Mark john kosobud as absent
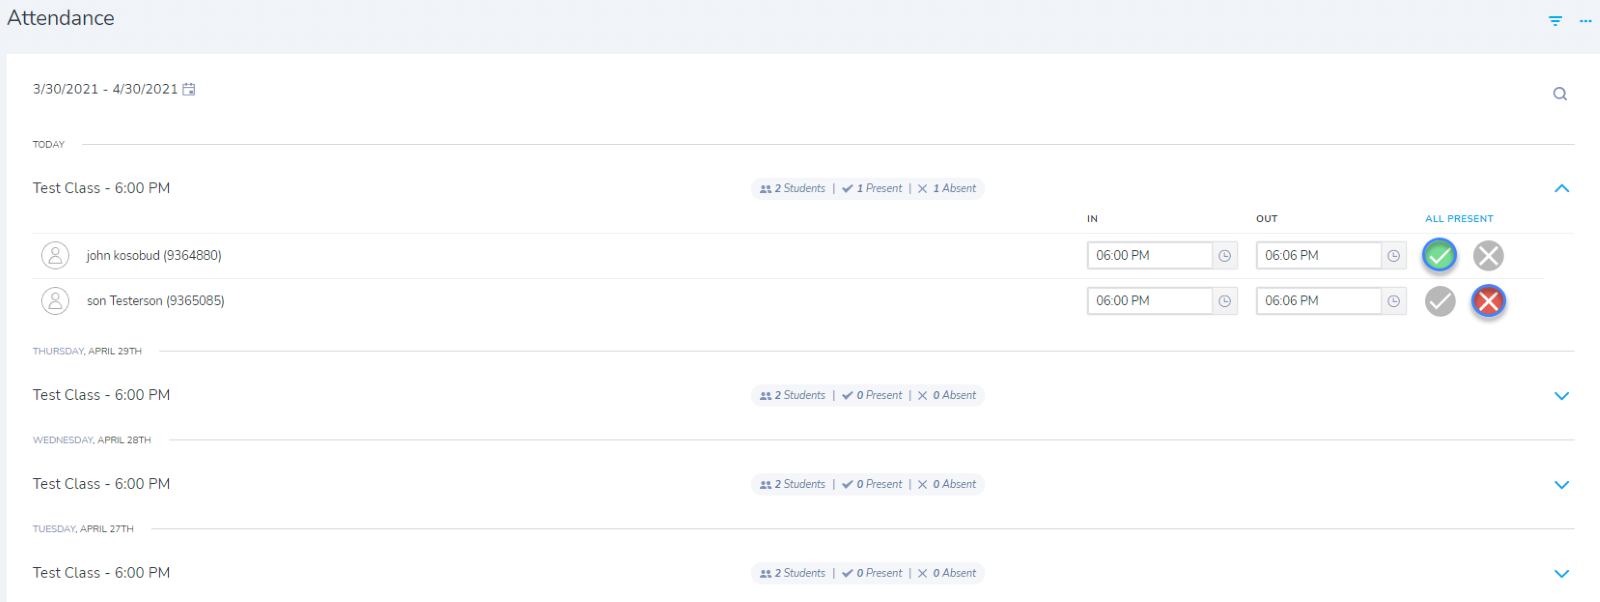Image resolution: width=1600 pixels, height=602 pixels. 1488,256
